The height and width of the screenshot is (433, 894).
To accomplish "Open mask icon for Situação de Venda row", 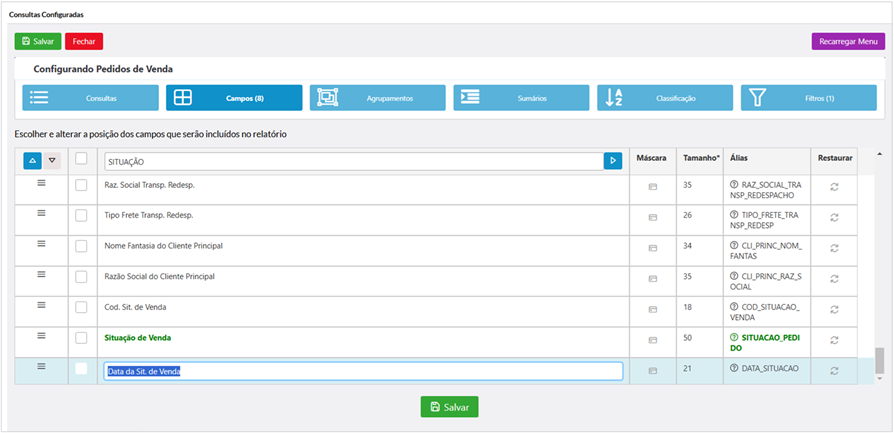I will (652, 340).
